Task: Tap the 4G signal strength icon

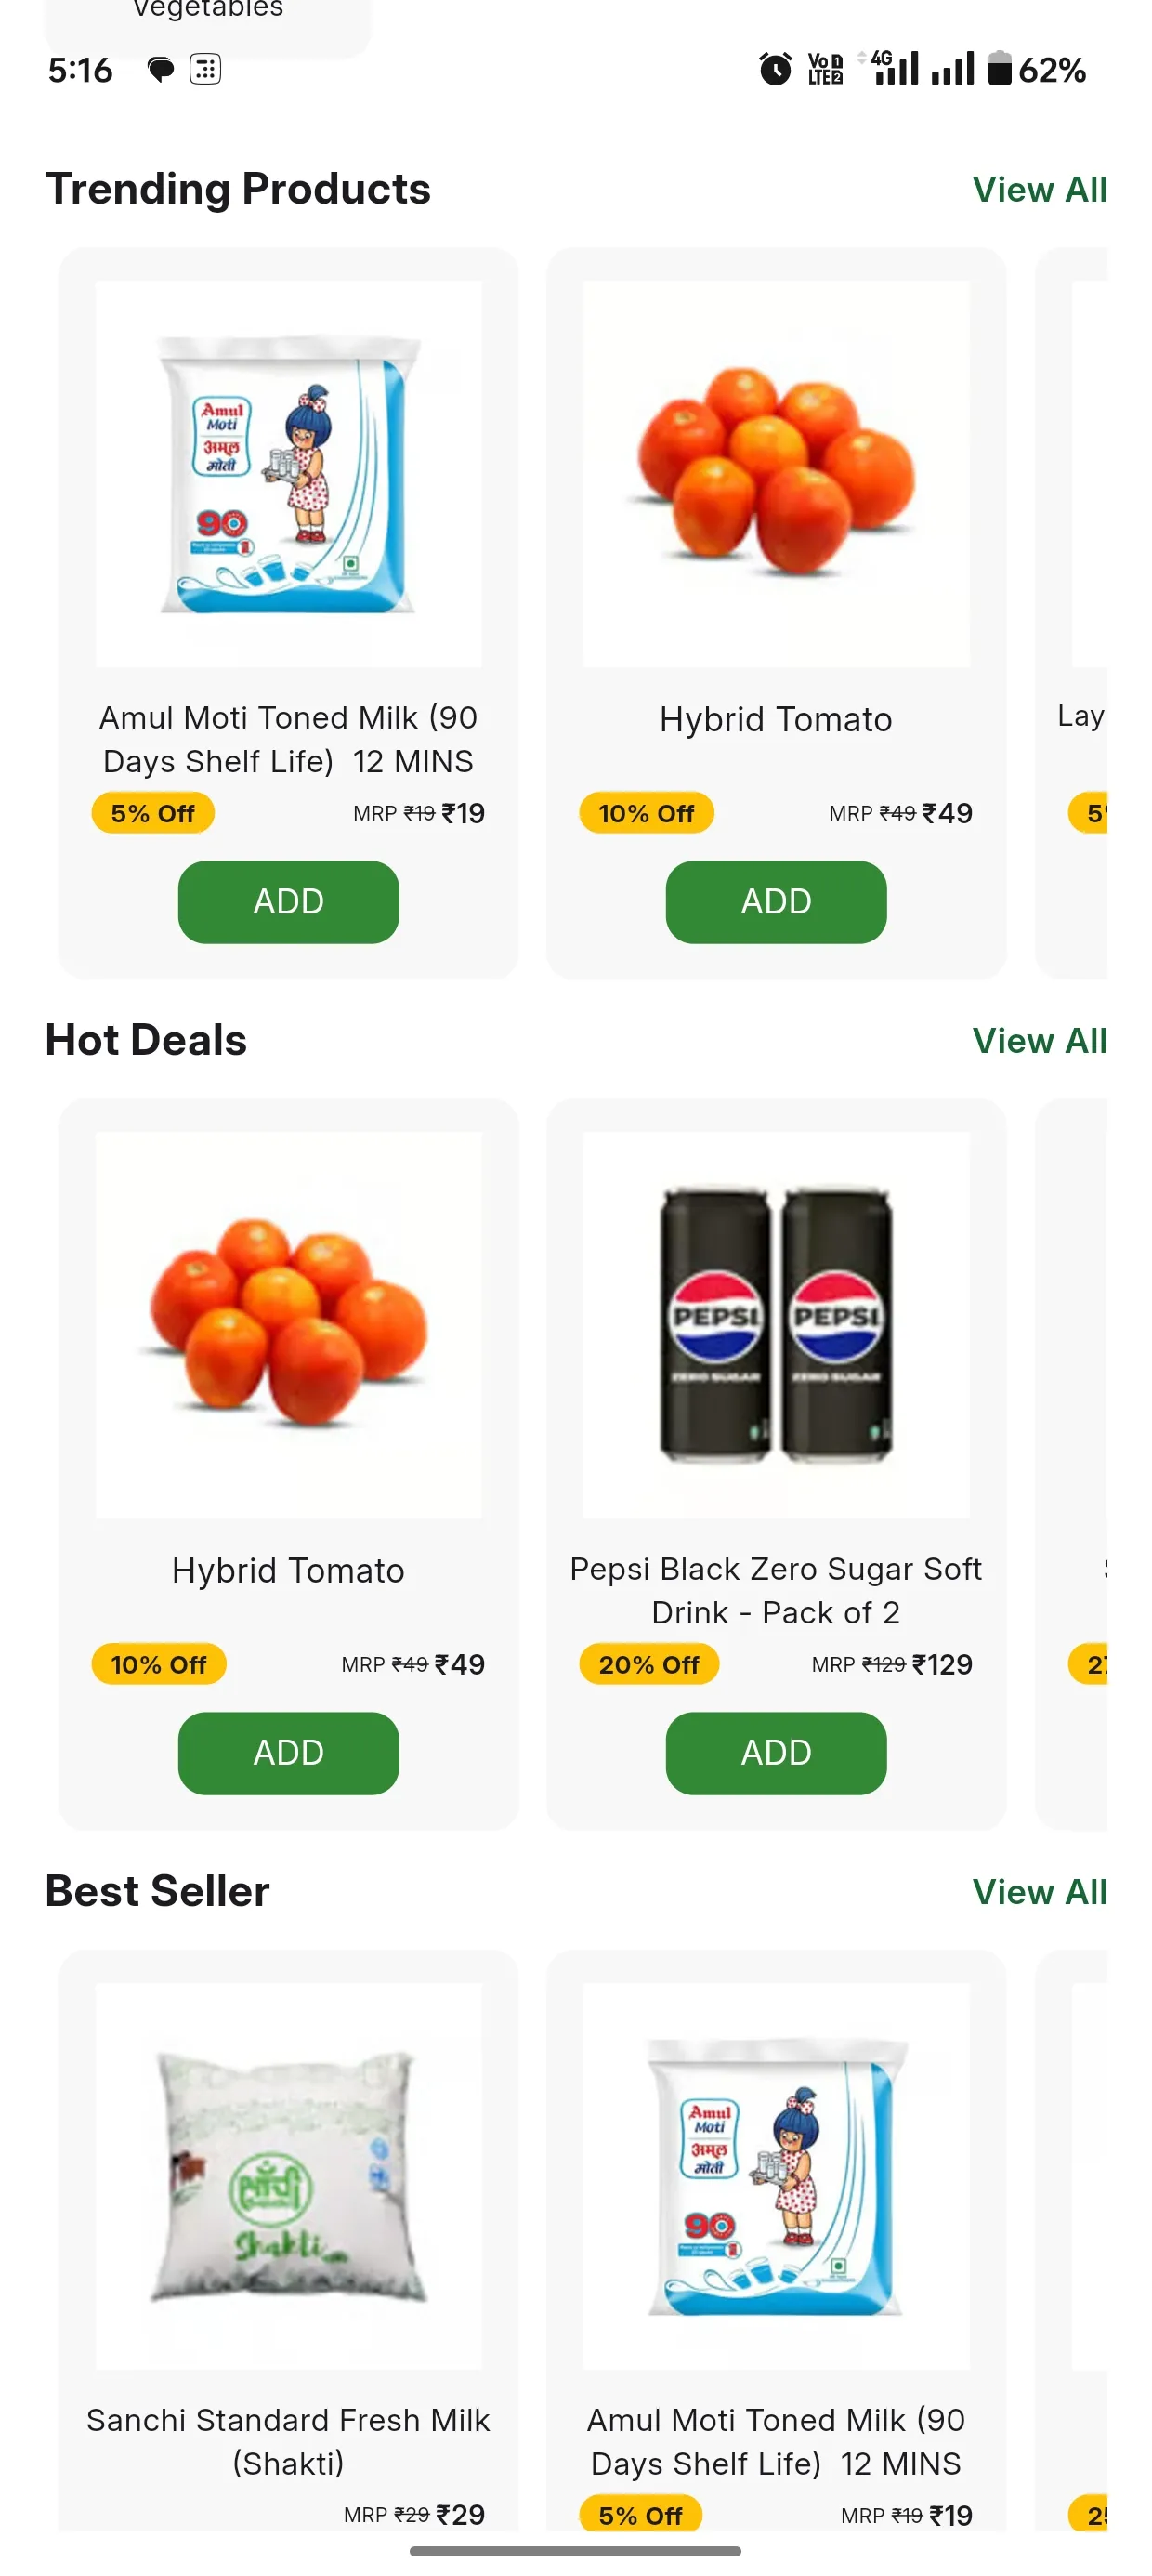Action: [894, 68]
